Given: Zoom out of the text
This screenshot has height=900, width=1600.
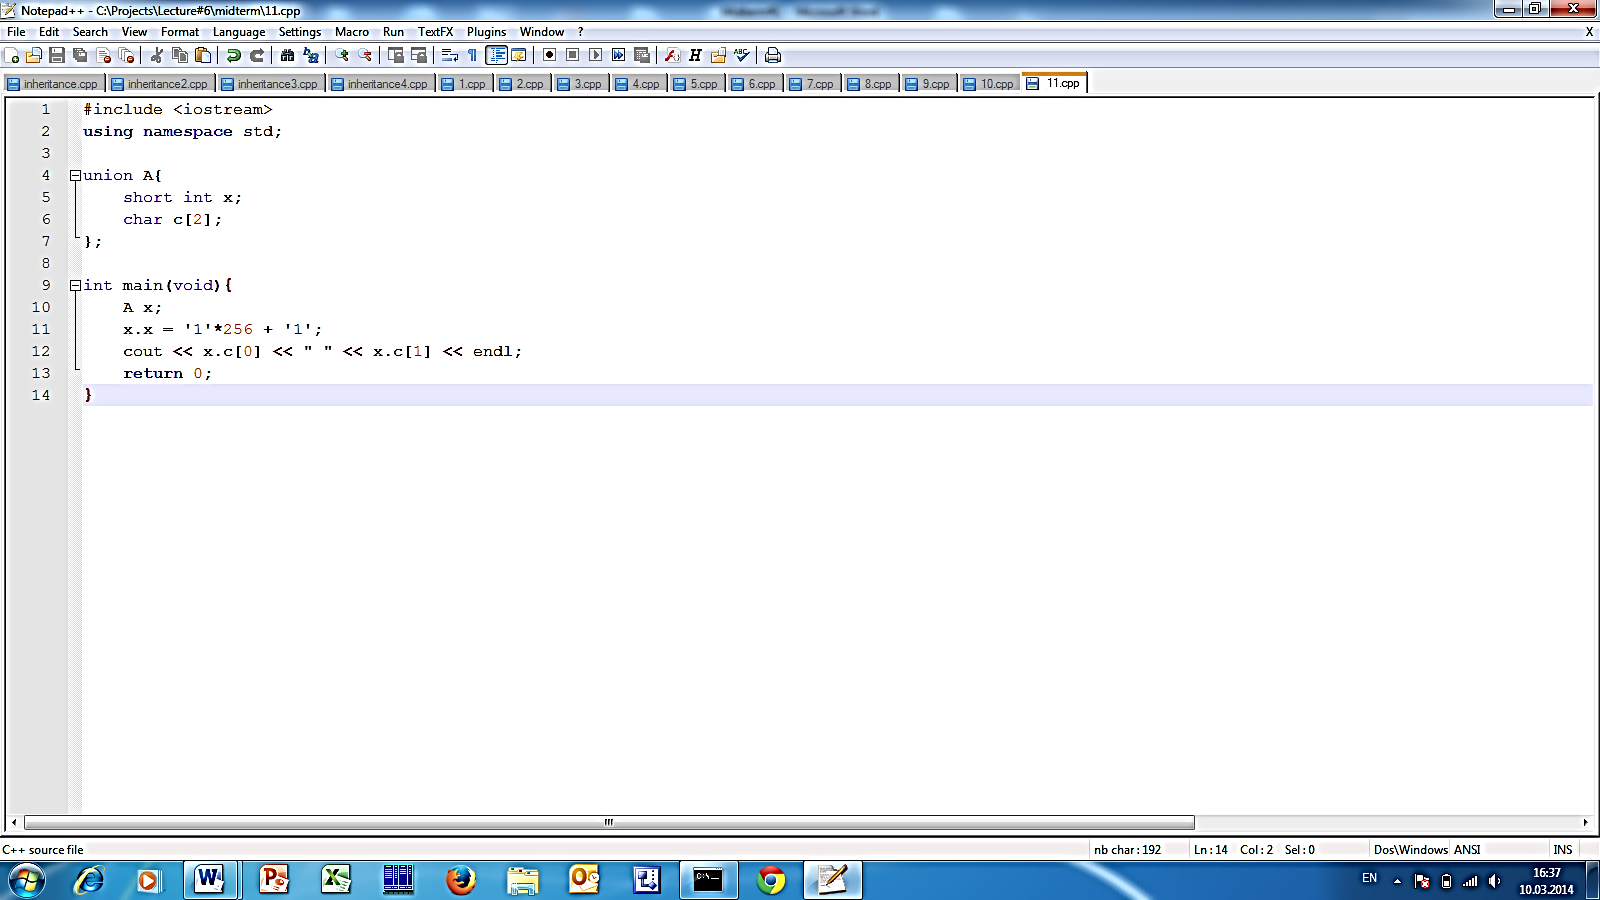Looking at the screenshot, I should pyautogui.click(x=365, y=56).
